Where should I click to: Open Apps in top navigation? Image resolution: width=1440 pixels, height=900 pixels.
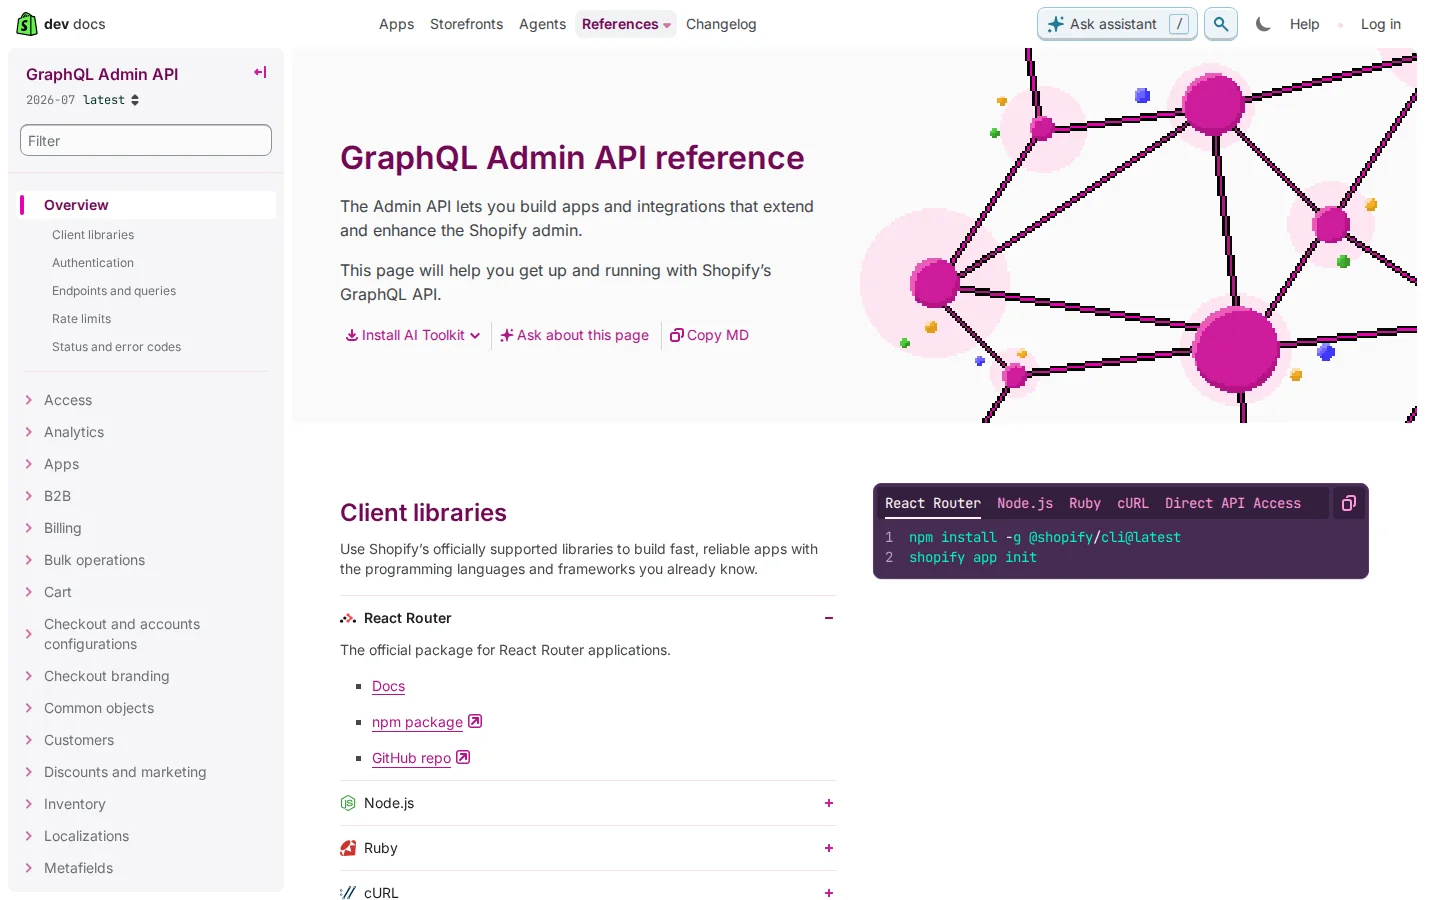point(396,24)
